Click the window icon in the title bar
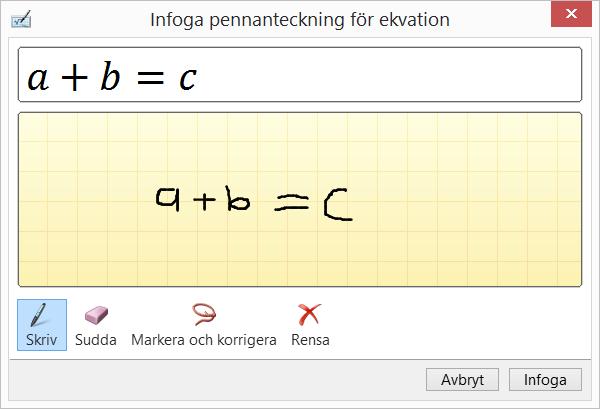 19,19
